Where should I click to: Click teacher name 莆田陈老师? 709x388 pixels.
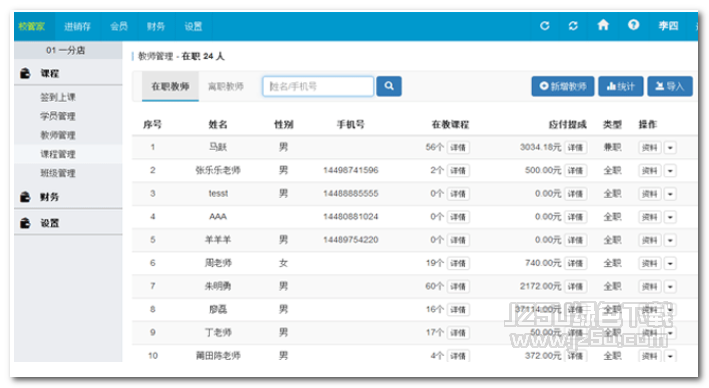tap(218, 355)
